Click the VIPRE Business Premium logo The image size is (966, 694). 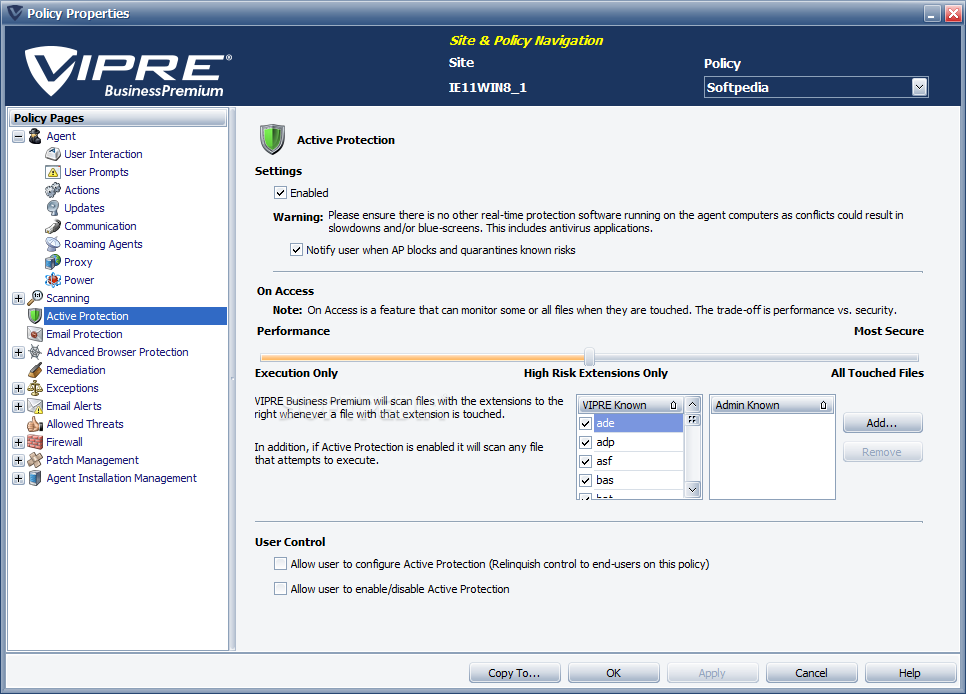128,71
